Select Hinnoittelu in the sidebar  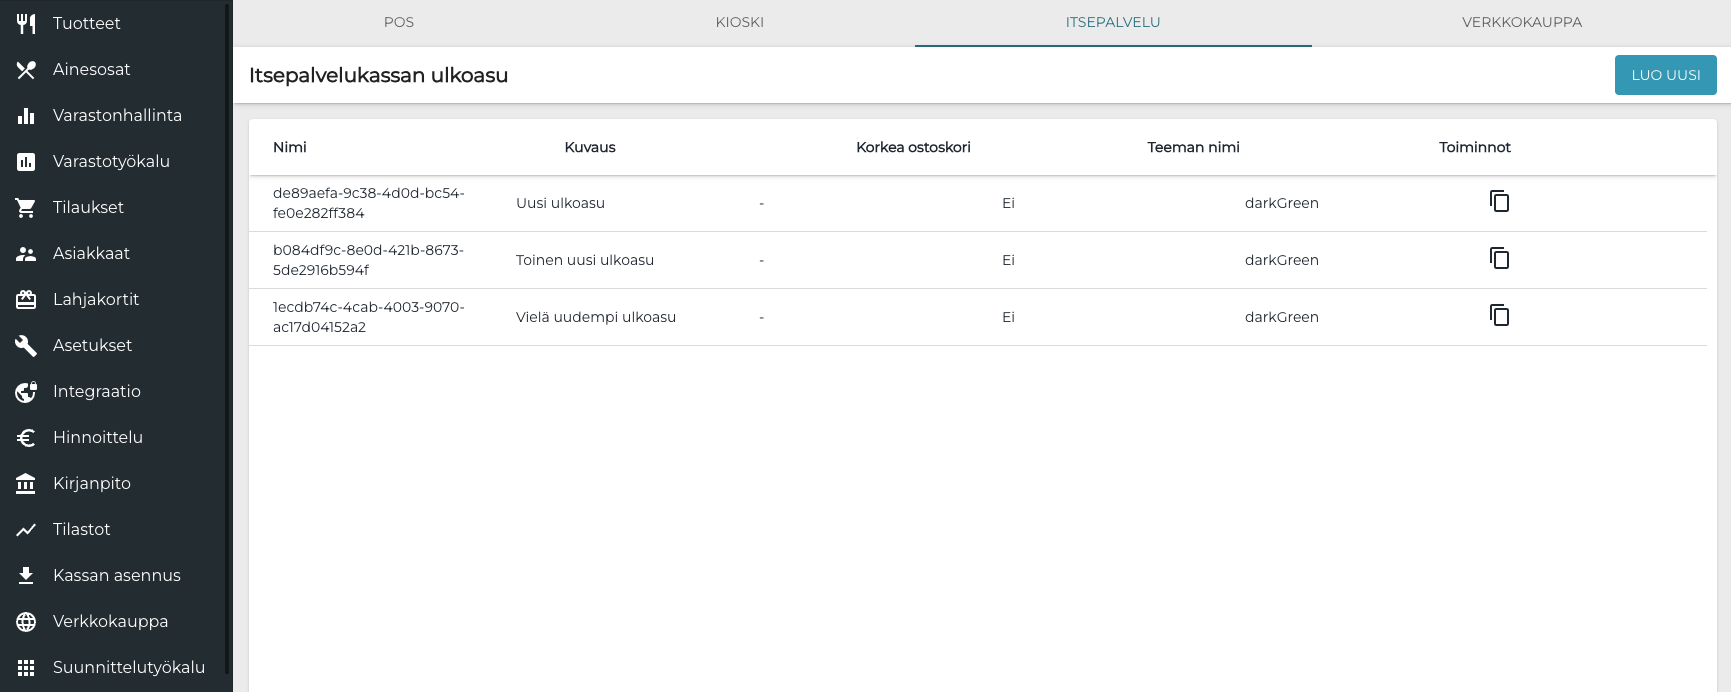[114, 437]
